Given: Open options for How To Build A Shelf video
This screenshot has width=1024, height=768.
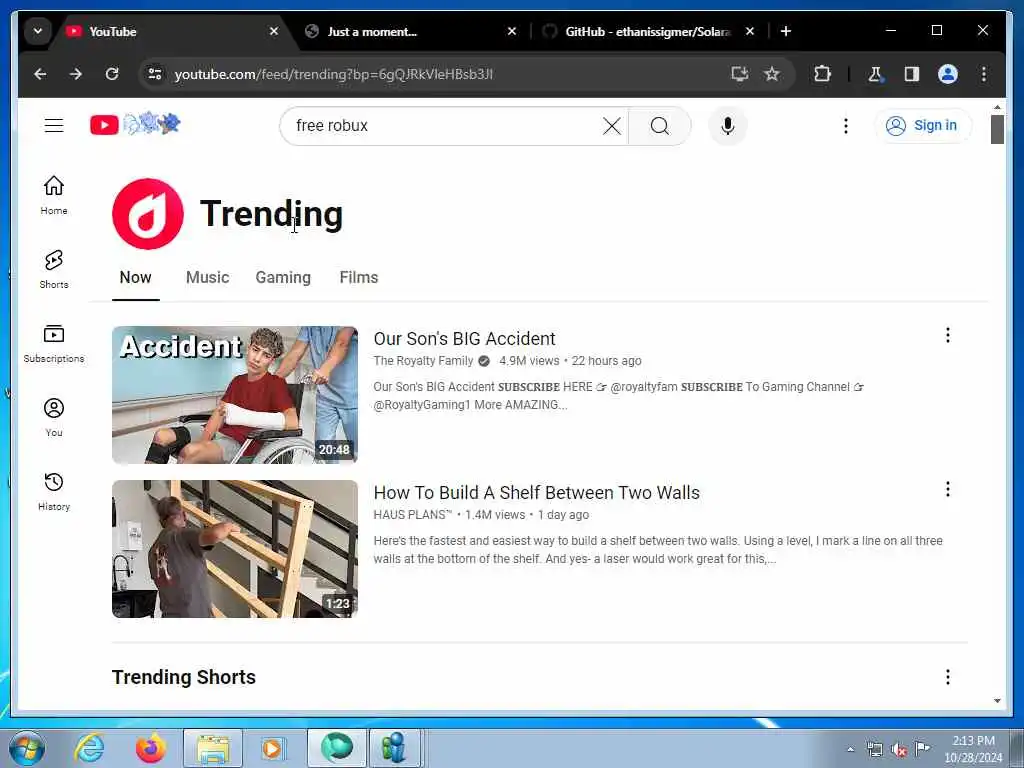Looking at the screenshot, I should [x=948, y=490].
